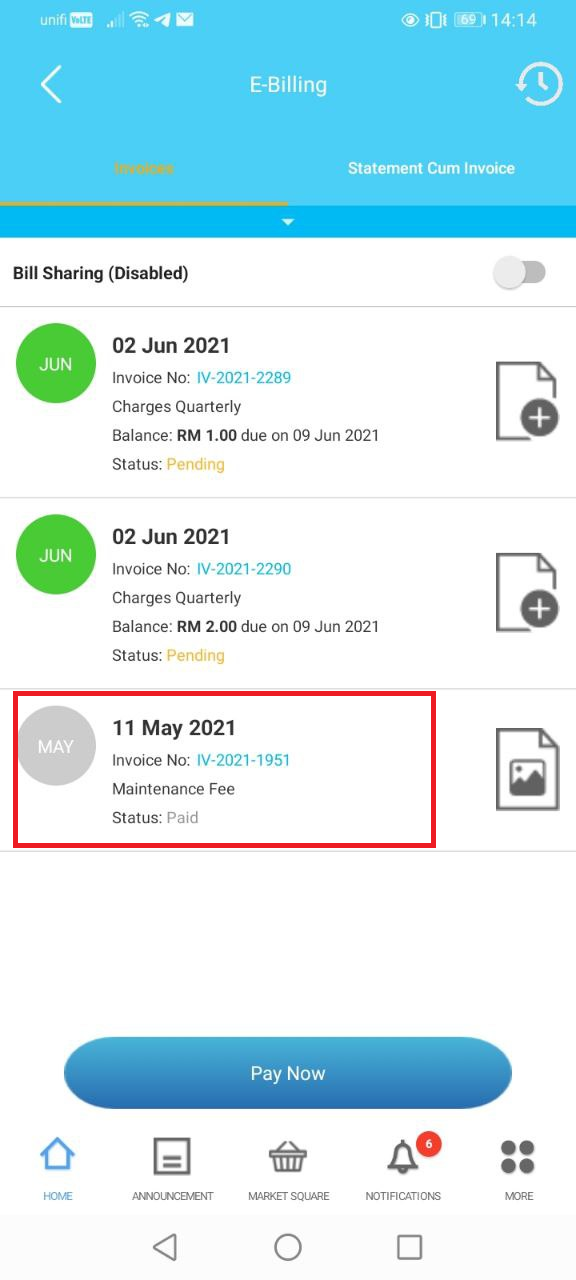The image size is (576, 1280).
Task: Open add-document icon for invoice IV-2021-2290
Action: (x=527, y=592)
